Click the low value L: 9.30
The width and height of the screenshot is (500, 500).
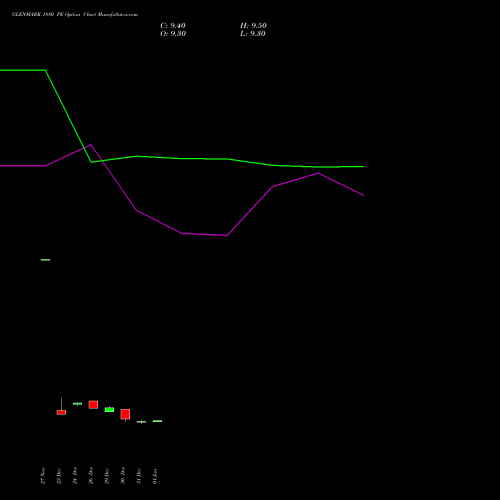[253, 33]
